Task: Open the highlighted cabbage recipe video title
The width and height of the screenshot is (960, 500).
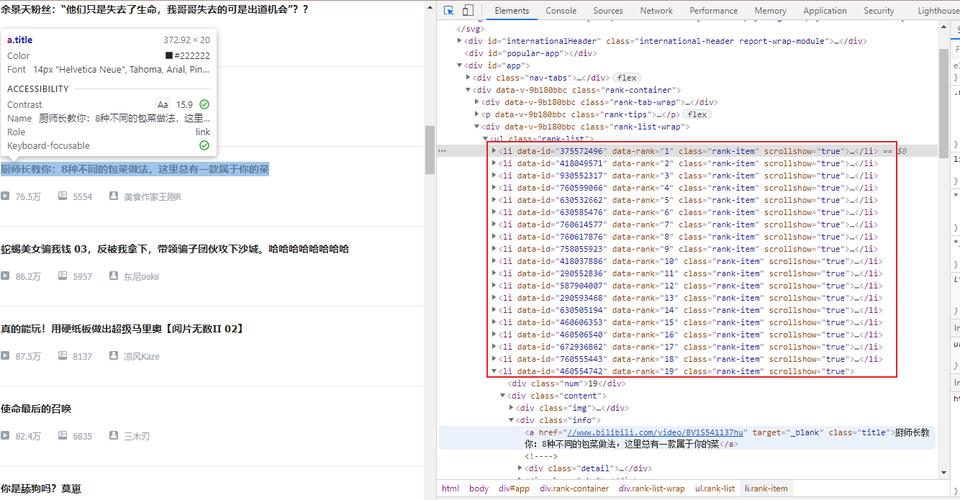Action: (x=135, y=169)
